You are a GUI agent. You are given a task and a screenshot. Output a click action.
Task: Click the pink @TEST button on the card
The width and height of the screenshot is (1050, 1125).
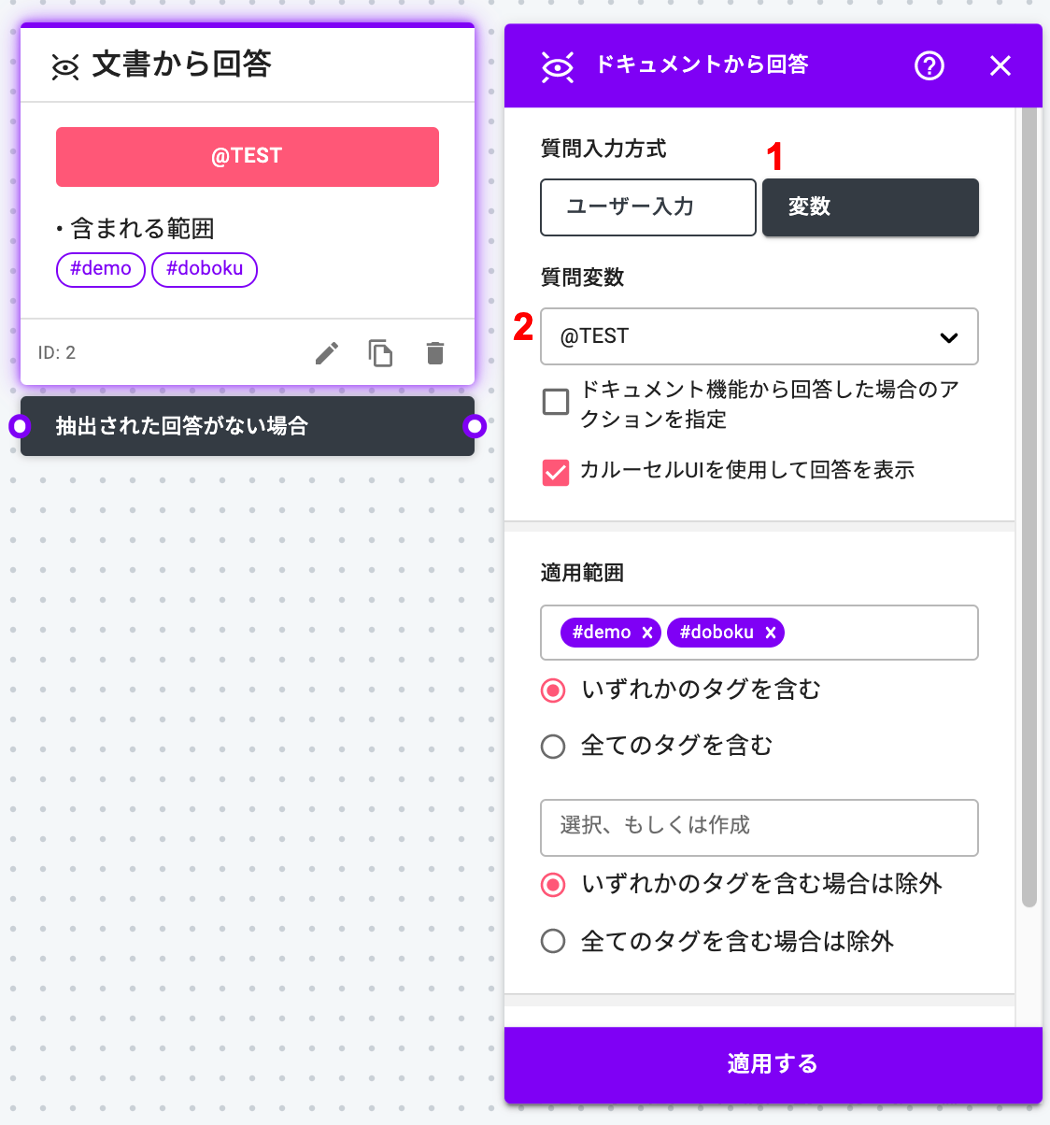(247, 156)
